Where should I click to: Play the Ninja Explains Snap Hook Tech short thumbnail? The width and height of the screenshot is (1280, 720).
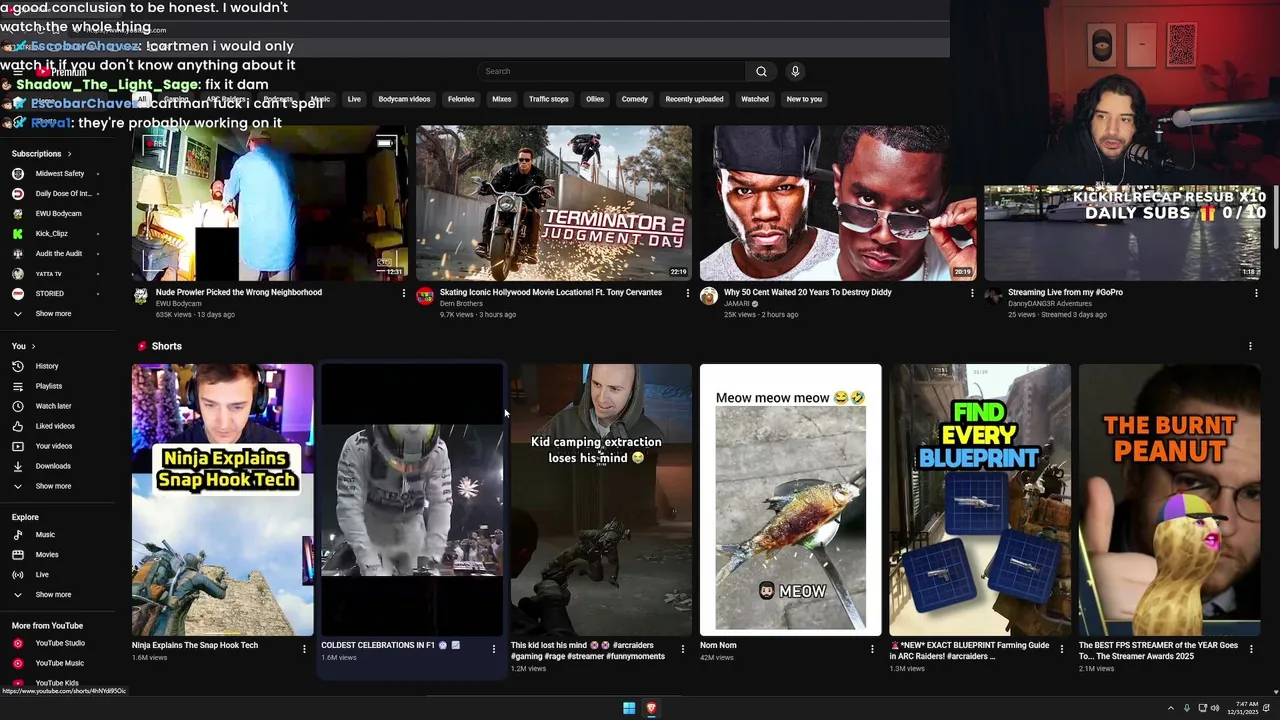click(222, 499)
